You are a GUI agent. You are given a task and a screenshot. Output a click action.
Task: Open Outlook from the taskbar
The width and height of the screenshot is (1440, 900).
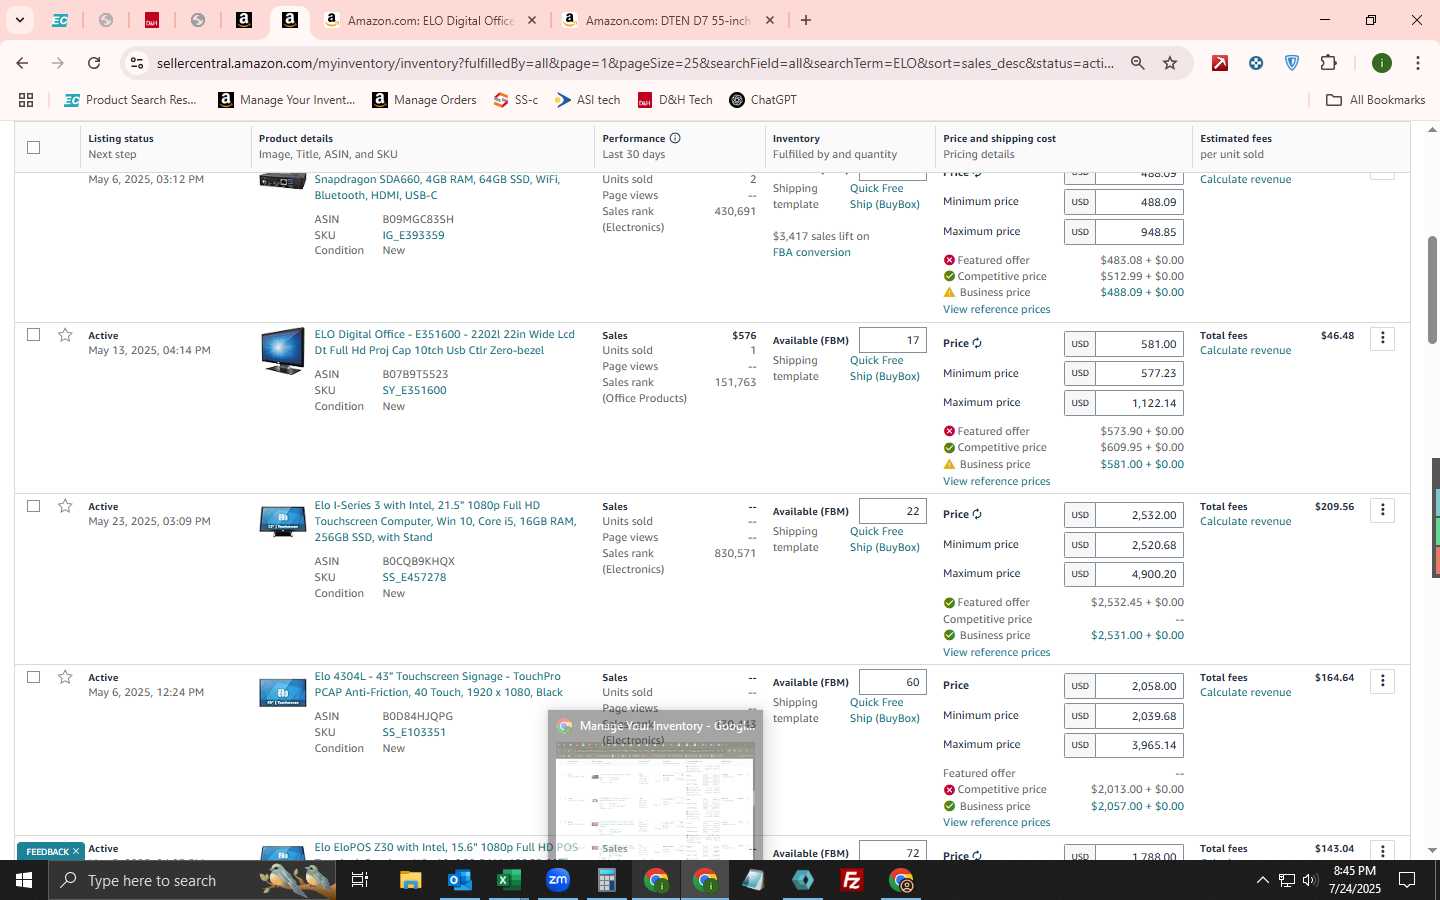point(459,880)
